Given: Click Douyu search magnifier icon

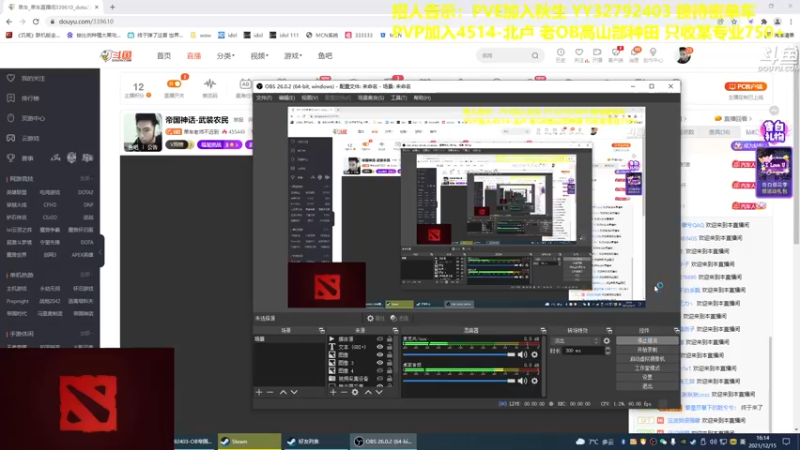Looking at the screenshot, I should 535,56.
